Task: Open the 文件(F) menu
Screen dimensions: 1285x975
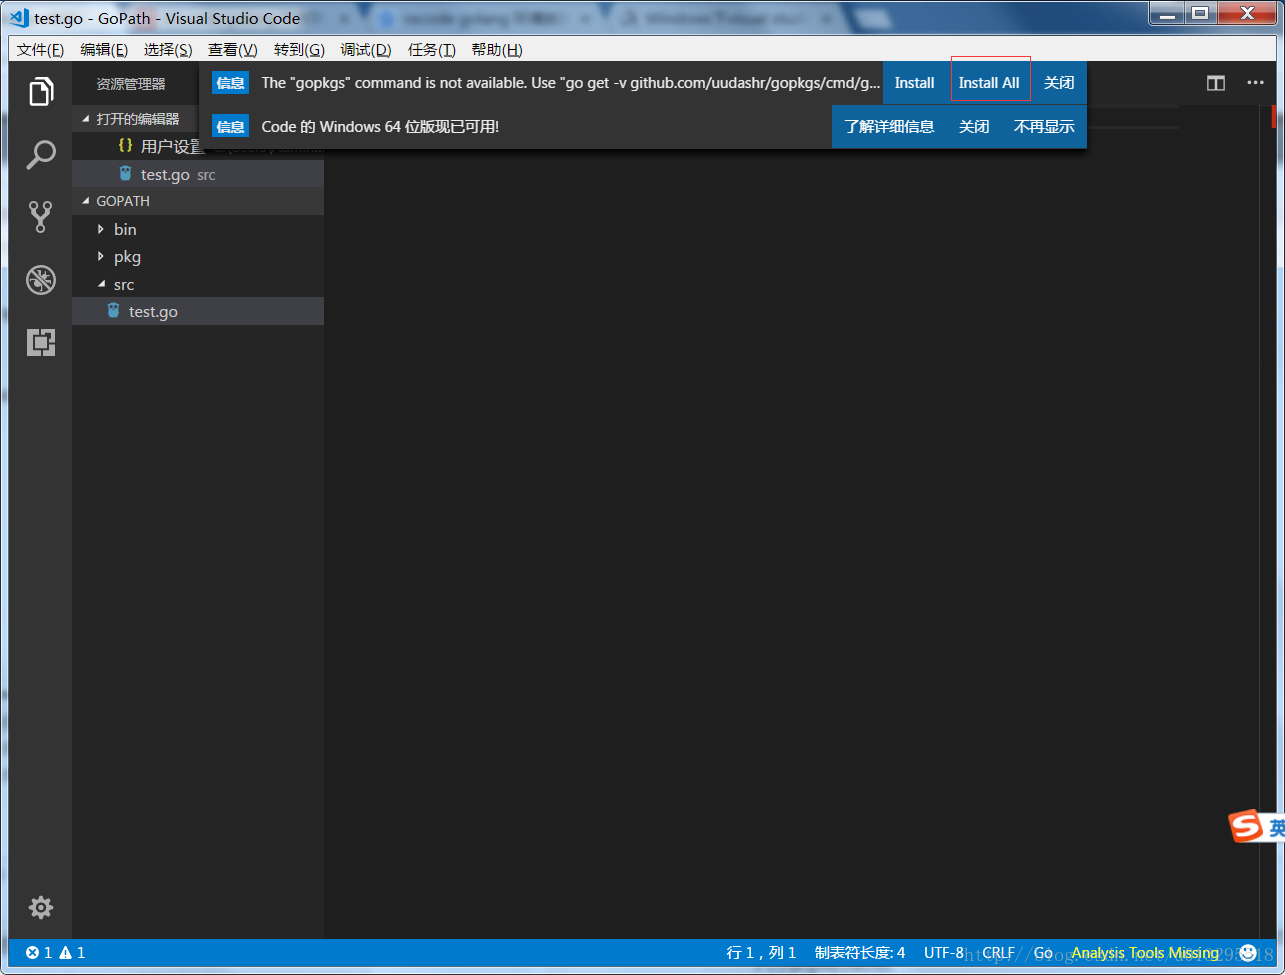Action: click(40, 50)
